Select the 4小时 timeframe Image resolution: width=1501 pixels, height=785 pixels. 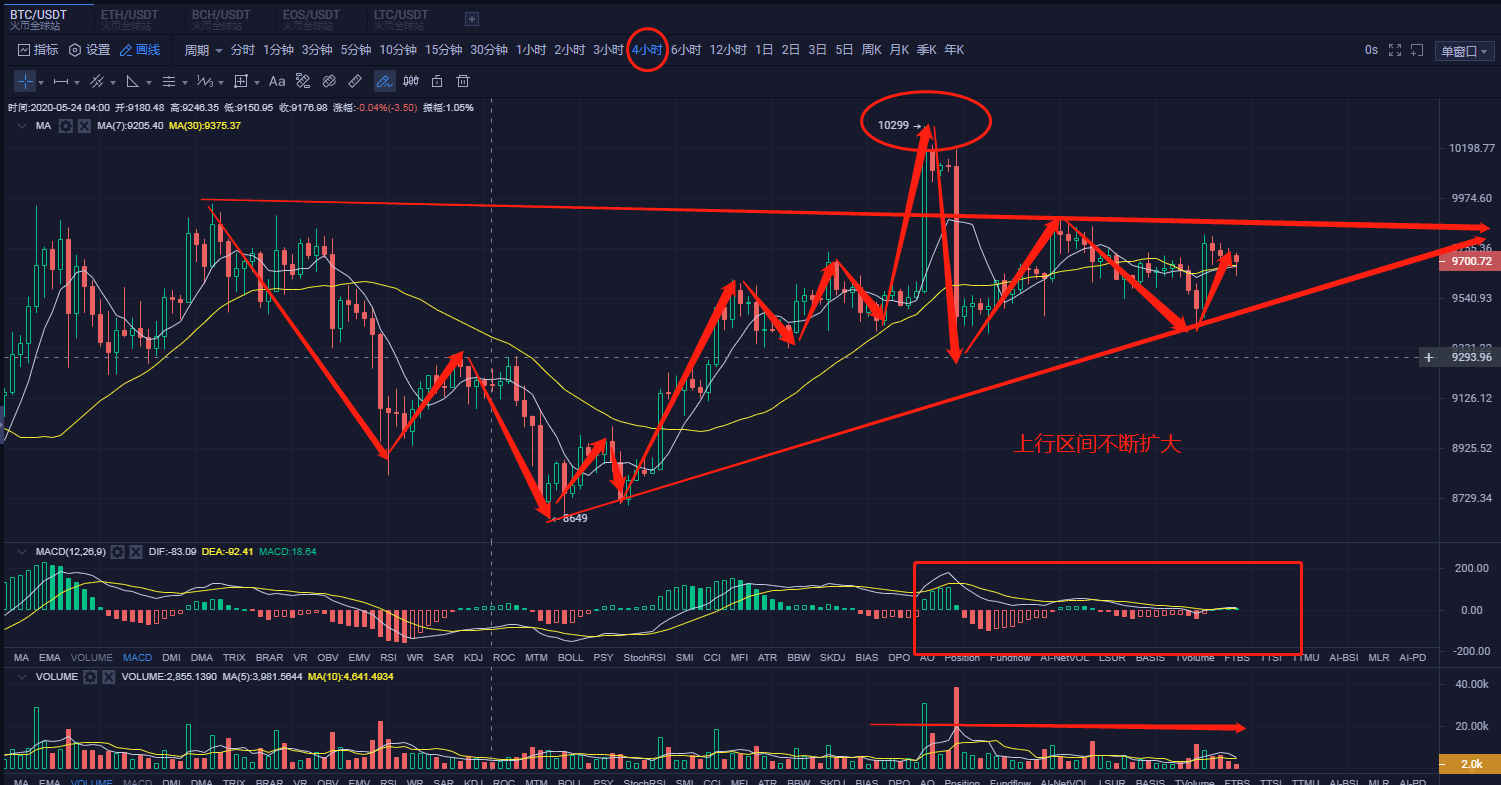point(647,50)
